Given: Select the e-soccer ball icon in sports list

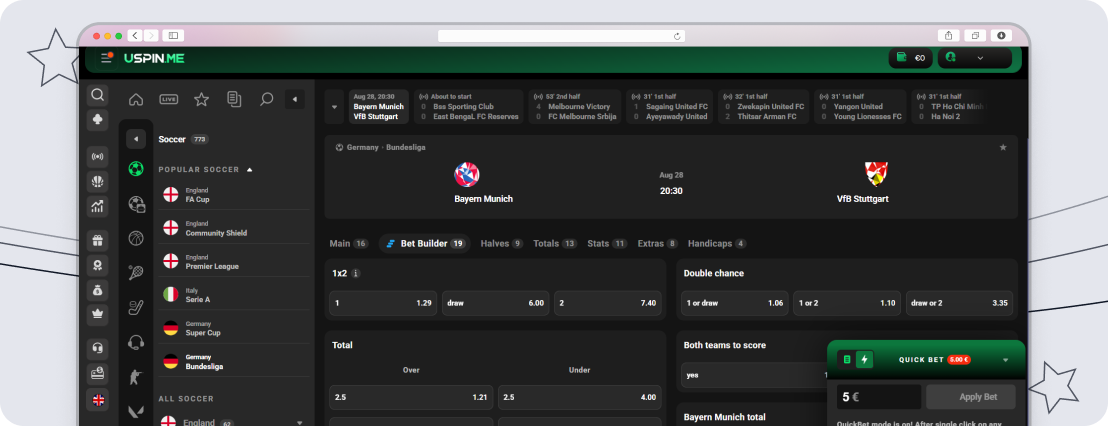Looking at the screenshot, I should click(x=136, y=205).
